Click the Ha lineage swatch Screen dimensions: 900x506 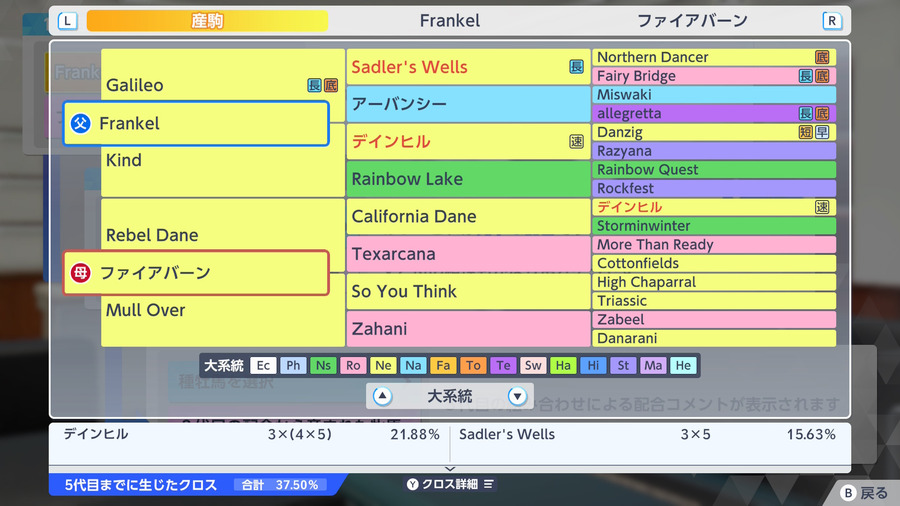[x=563, y=365]
